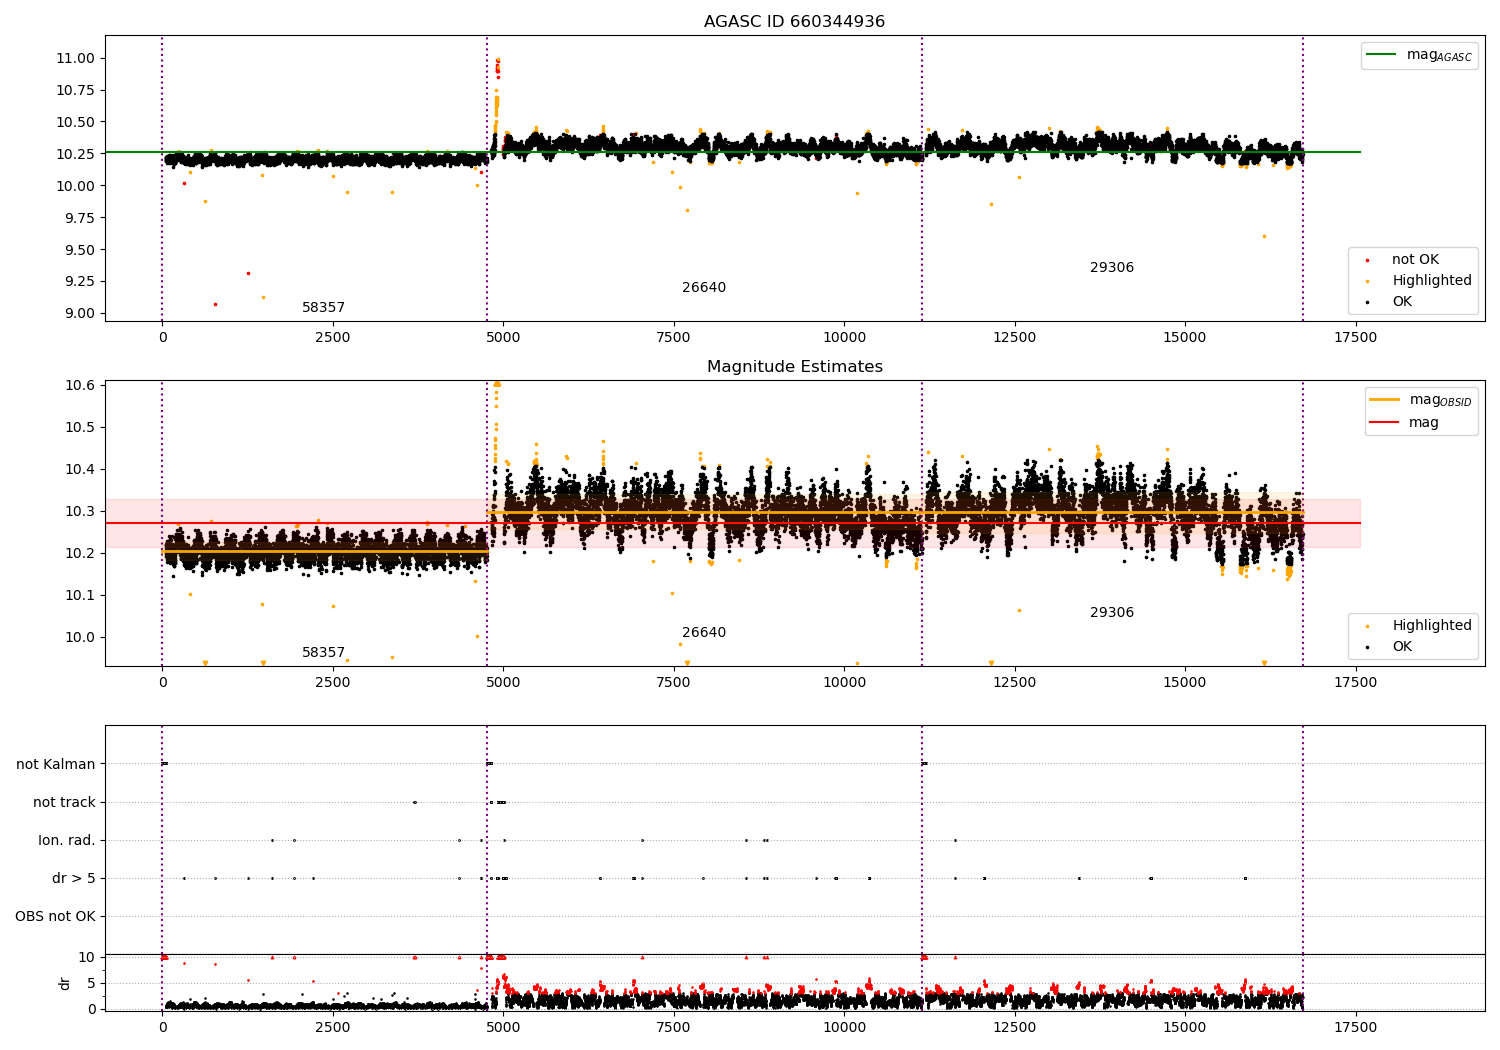Screen dimensions: 1500x1050
Task: Click 'Highlighted' in the top plot legend
Action: (x=1419, y=280)
